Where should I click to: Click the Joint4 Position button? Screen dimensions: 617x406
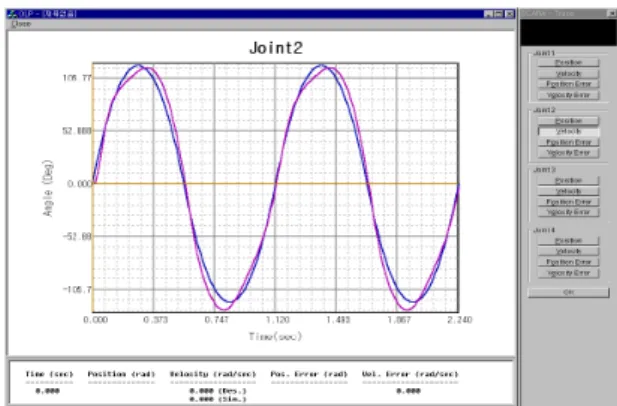(x=568, y=241)
